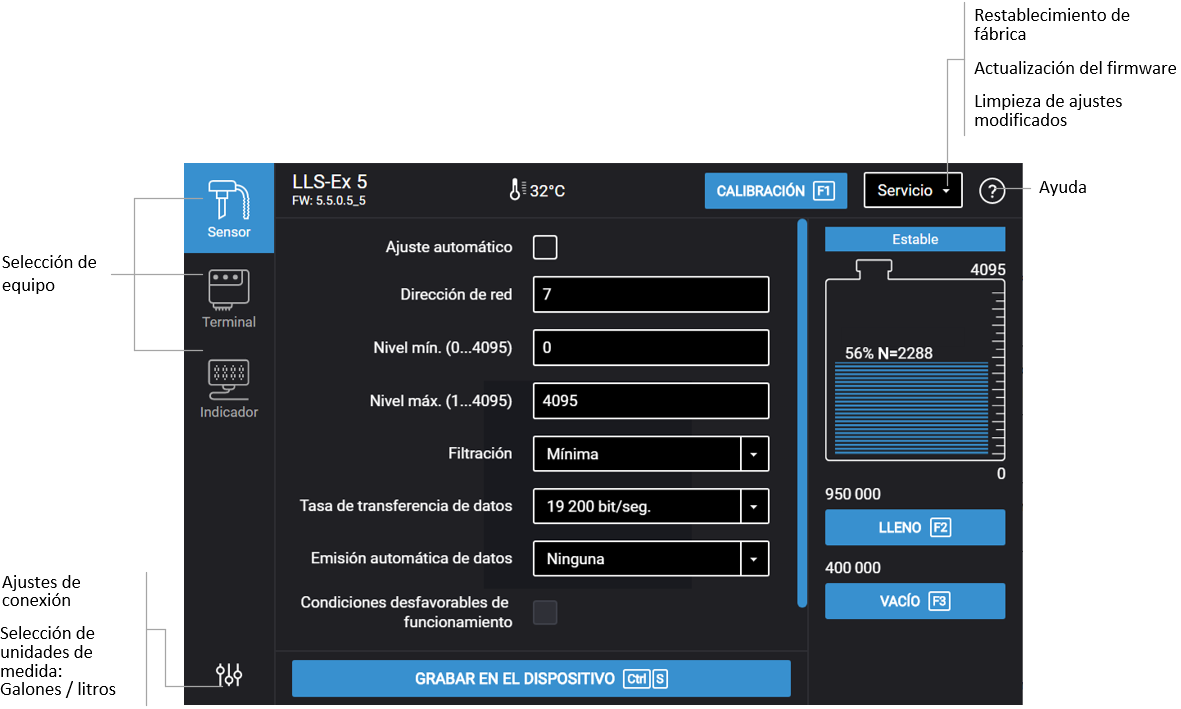Screen dimensions: 1181x709
Task: Toggle Condiciones desfavorables de funcionamiento checkbox
Action: [x=545, y=613]
